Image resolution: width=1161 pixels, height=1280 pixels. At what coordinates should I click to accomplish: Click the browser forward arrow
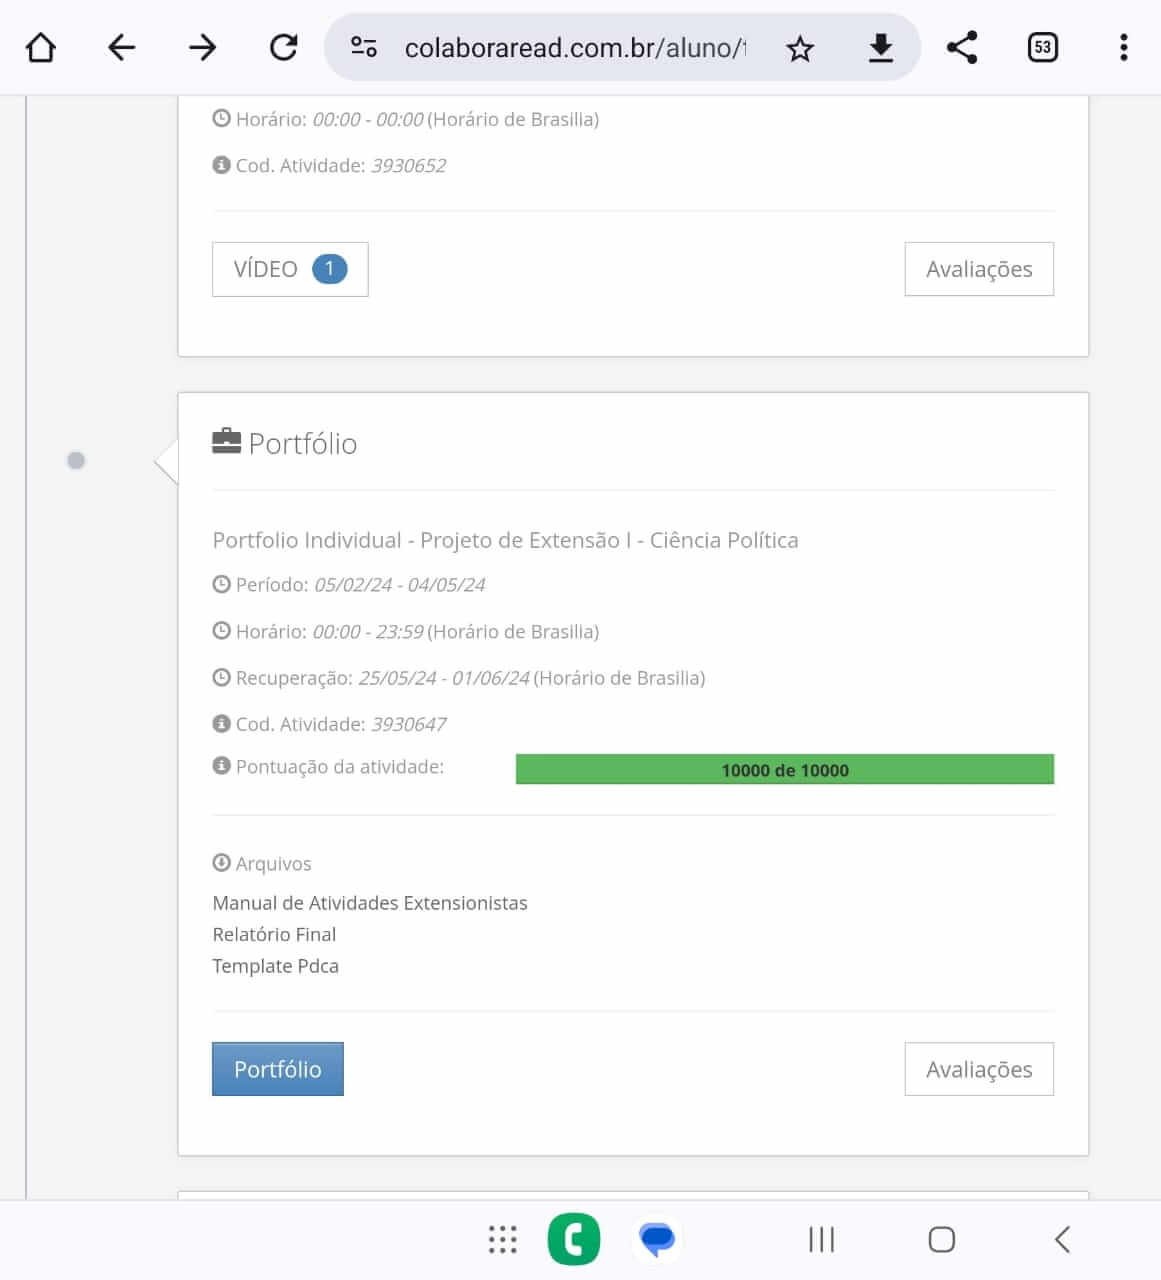203,47
